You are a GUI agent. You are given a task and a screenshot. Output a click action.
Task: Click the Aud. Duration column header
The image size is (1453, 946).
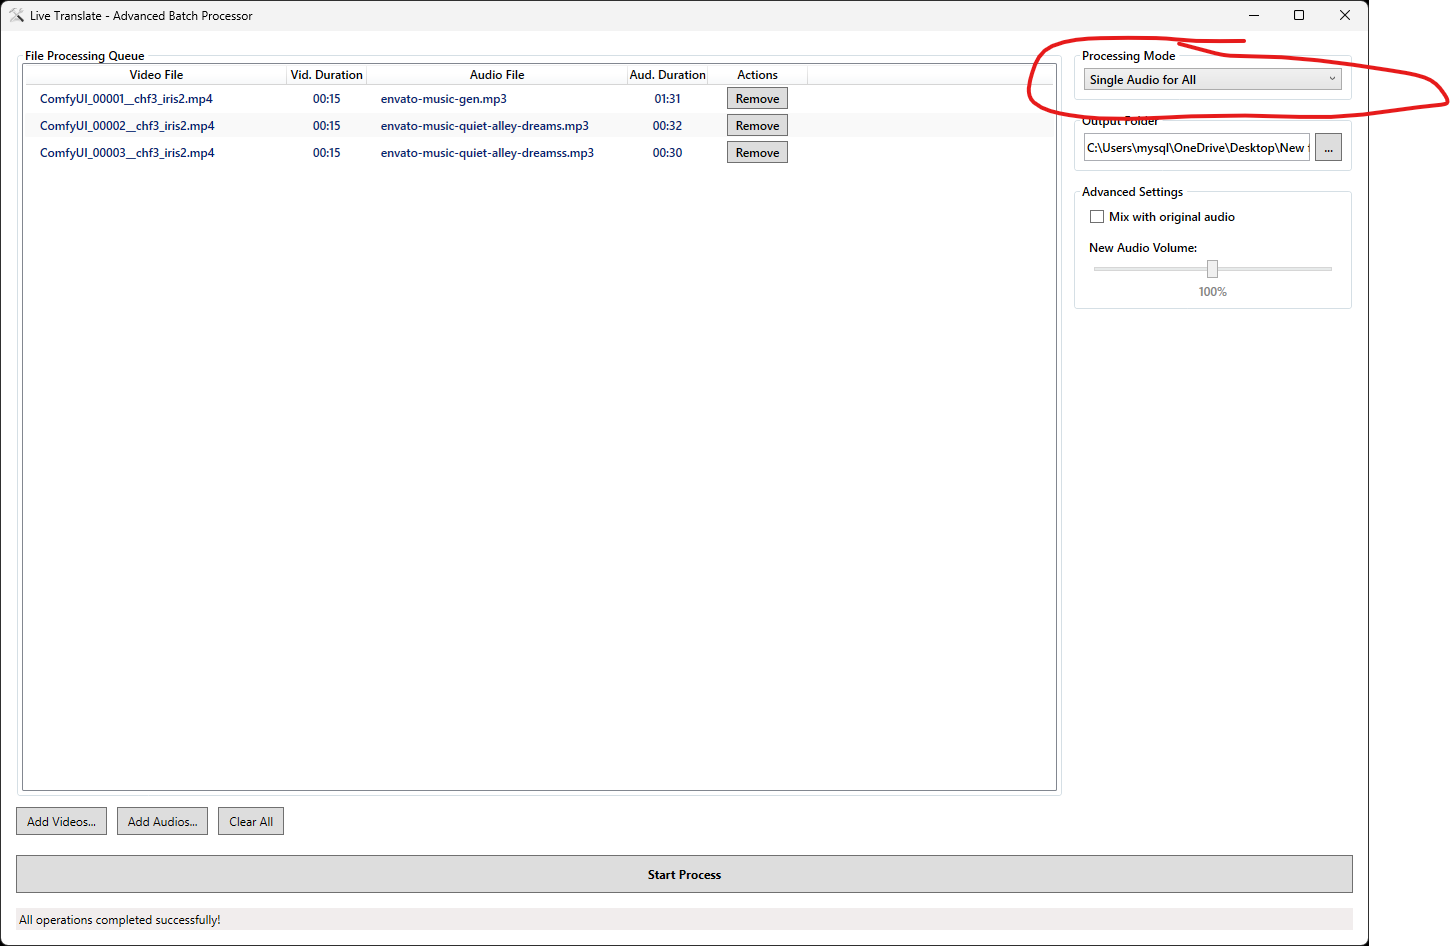point(667,75)
